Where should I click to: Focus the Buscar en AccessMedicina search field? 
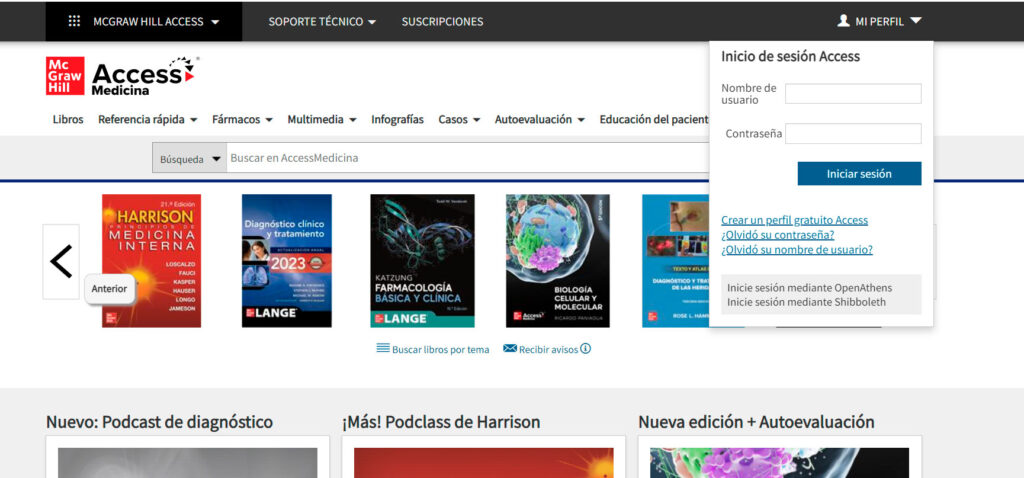point(468,158)
